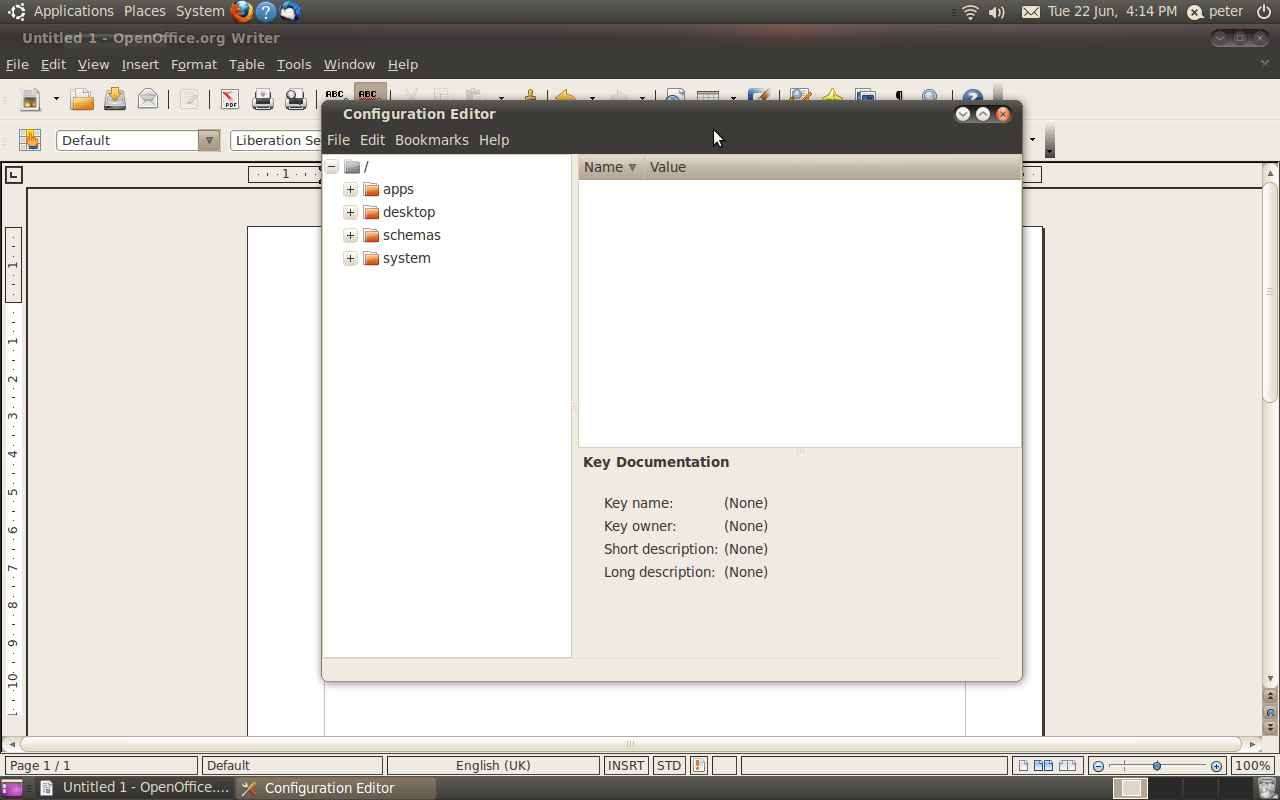
Task: Open the Writer Format menu
Action: tap(194, 64)
